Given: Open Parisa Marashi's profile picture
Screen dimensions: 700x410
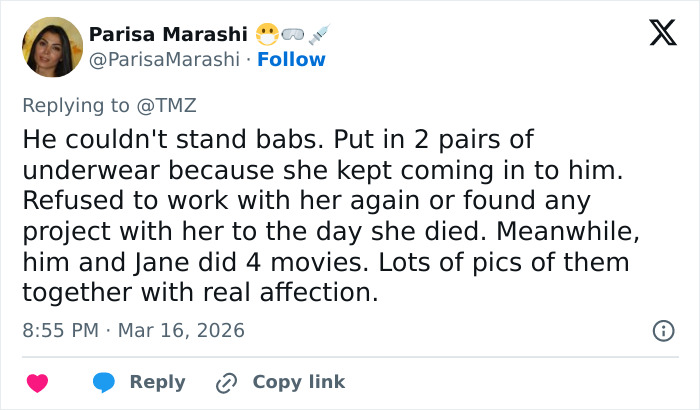Looking at the screenshot, I should point(51,47).
